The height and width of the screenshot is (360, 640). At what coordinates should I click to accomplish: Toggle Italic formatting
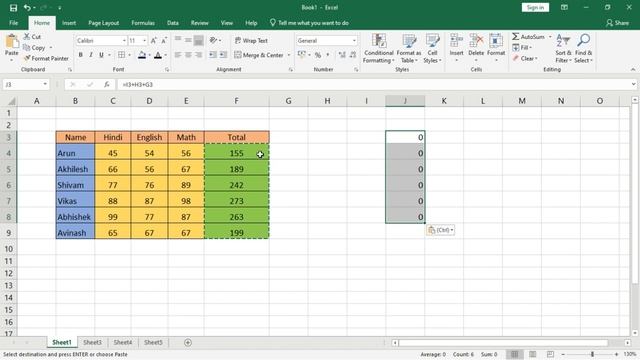[x=91, y=55]
